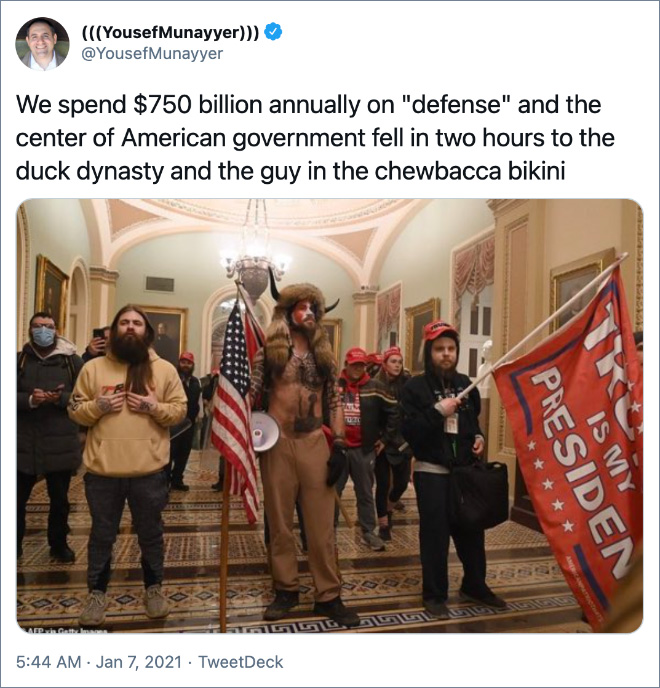This screenshot has height=688, width=660.
Task: Open the YousefMunayyer profile avatar
Action: pyautogui.click(x=42, y=44)
